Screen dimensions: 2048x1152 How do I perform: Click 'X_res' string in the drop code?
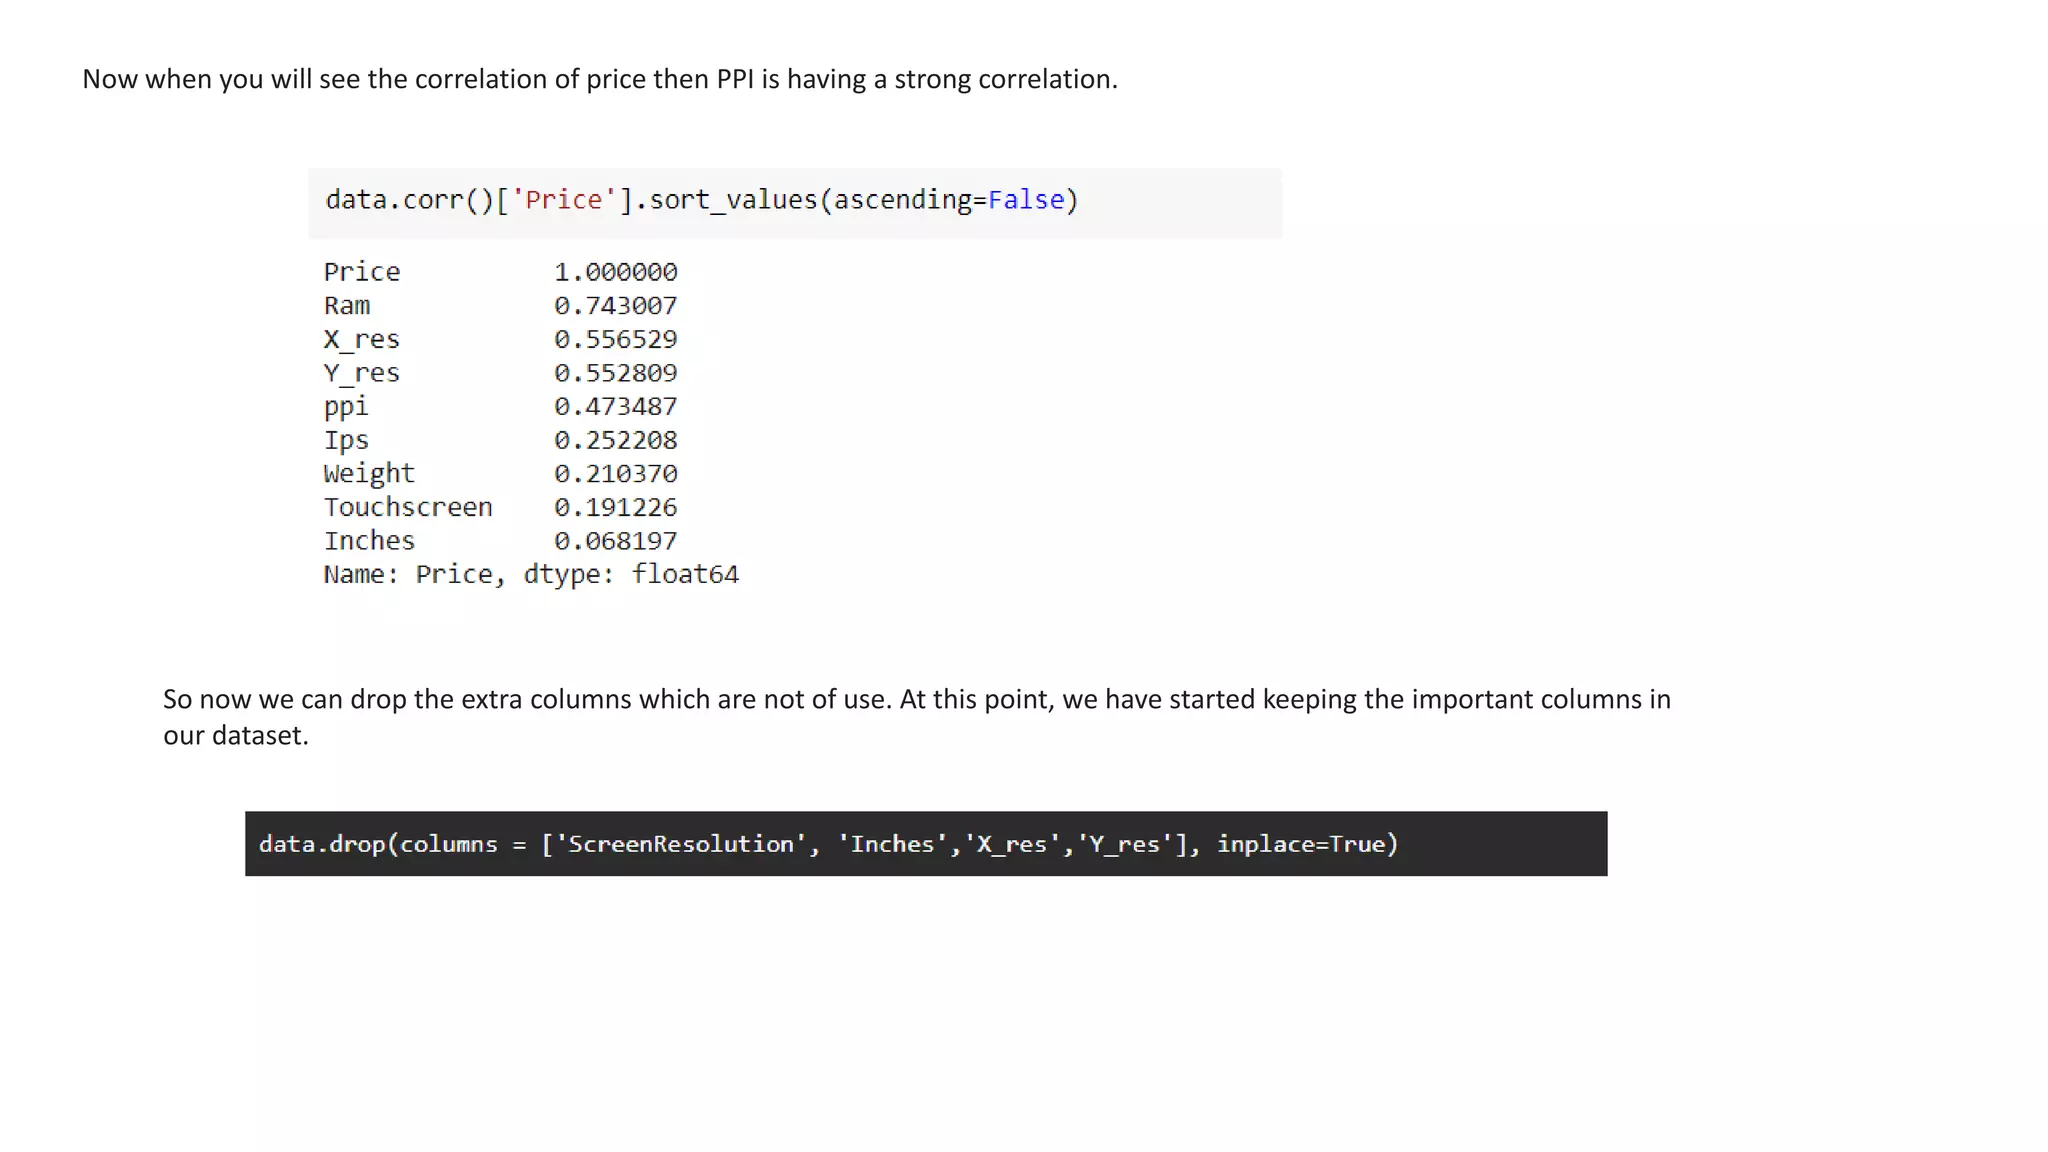[x=1011, y=844]
